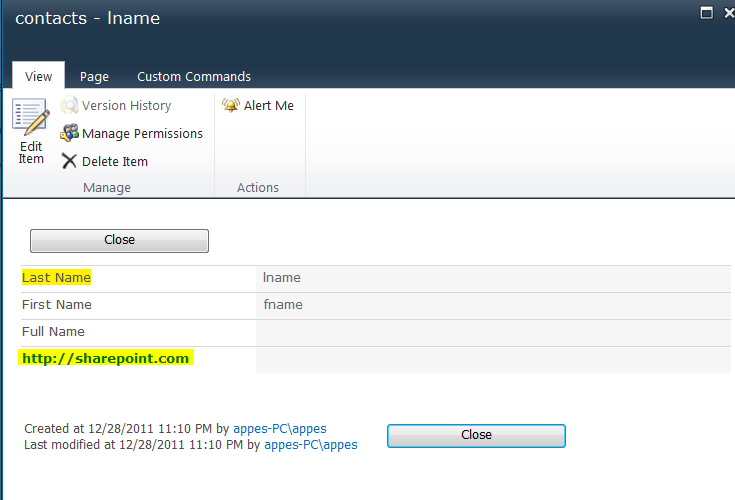
Task: Open the Created by appes-PC\appes link
Action: click(280, 429)
